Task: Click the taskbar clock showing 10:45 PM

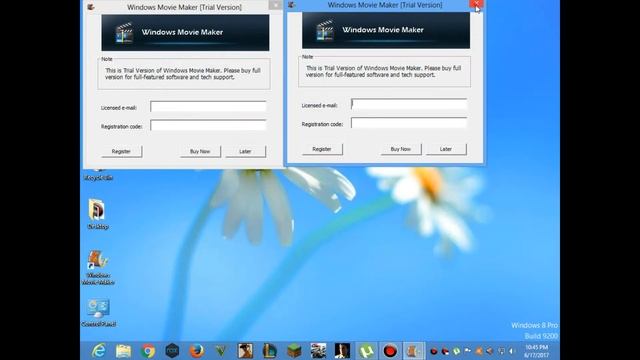Action: (537, 351)
